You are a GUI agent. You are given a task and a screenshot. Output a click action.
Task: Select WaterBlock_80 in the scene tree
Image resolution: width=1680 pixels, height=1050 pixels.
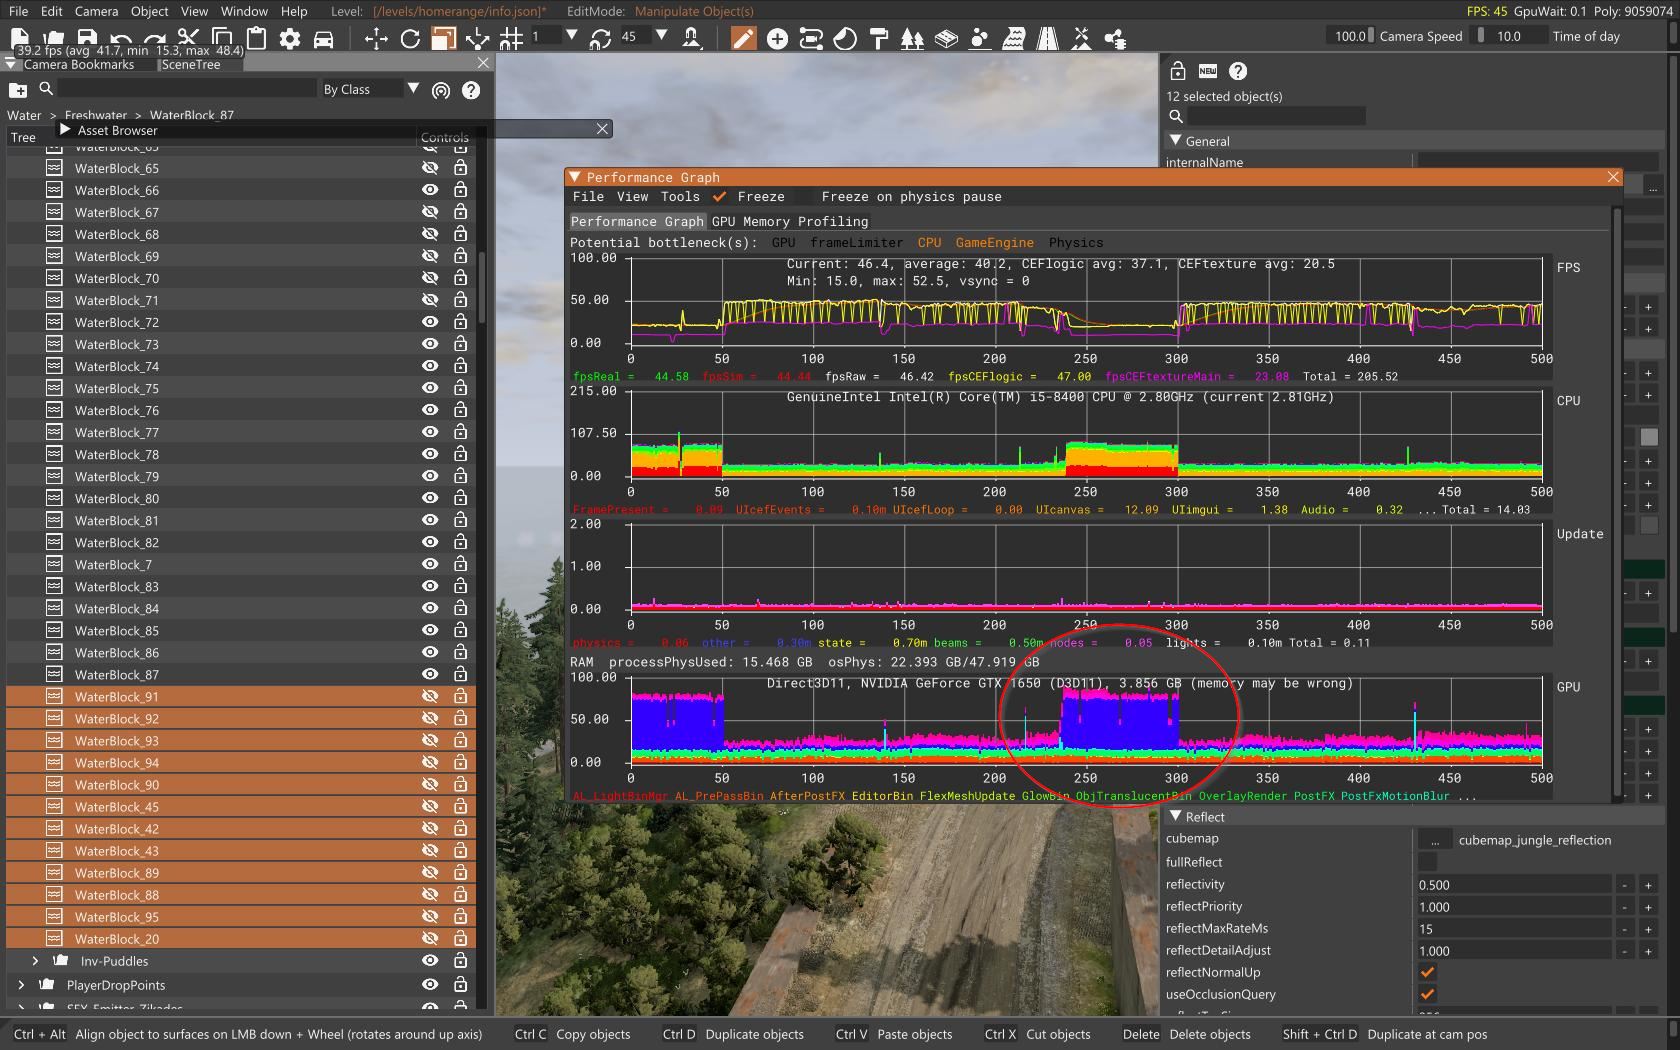pyautogui.click(x=116, y=498)
